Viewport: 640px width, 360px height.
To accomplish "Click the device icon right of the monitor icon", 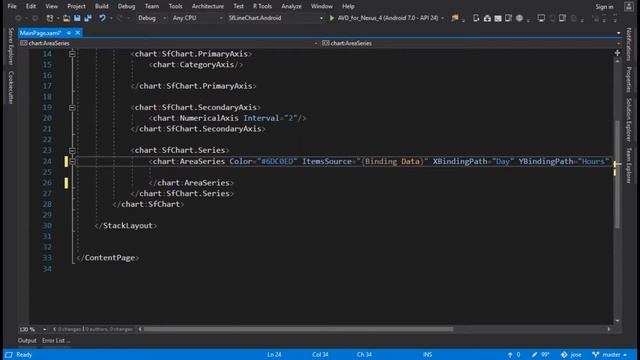I will pos(552,18).
